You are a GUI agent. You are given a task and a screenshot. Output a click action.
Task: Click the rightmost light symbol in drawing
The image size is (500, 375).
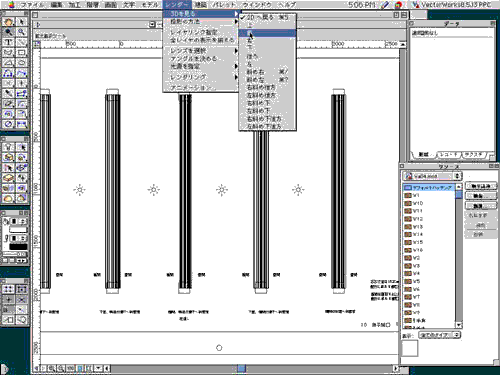298,190
